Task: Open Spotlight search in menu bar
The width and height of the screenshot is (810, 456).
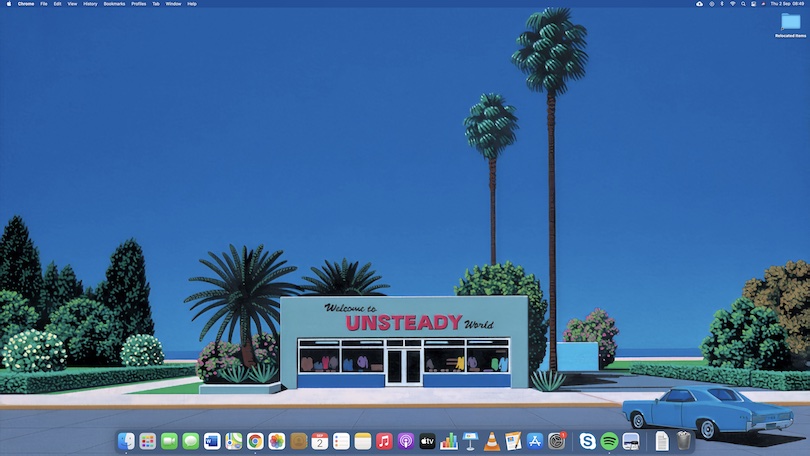Action: pyautogui.click(x=743, y=4)
